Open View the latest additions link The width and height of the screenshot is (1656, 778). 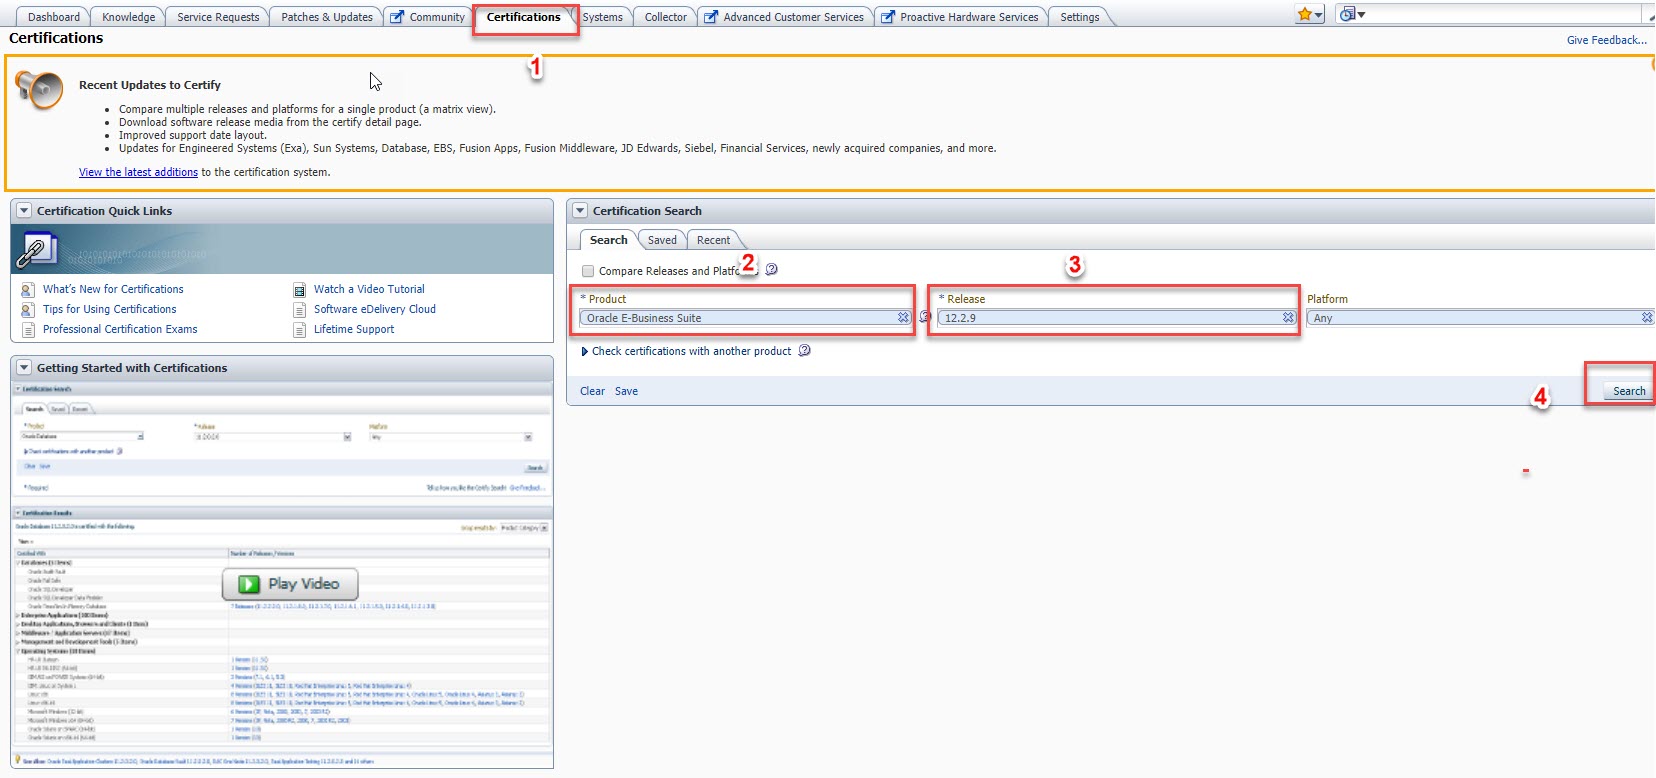point(139,172)
